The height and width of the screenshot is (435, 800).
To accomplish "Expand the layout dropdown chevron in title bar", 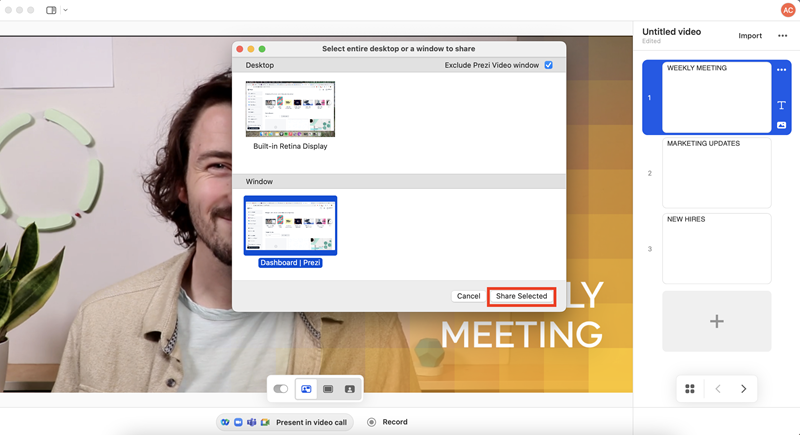I will click(66, 10).
